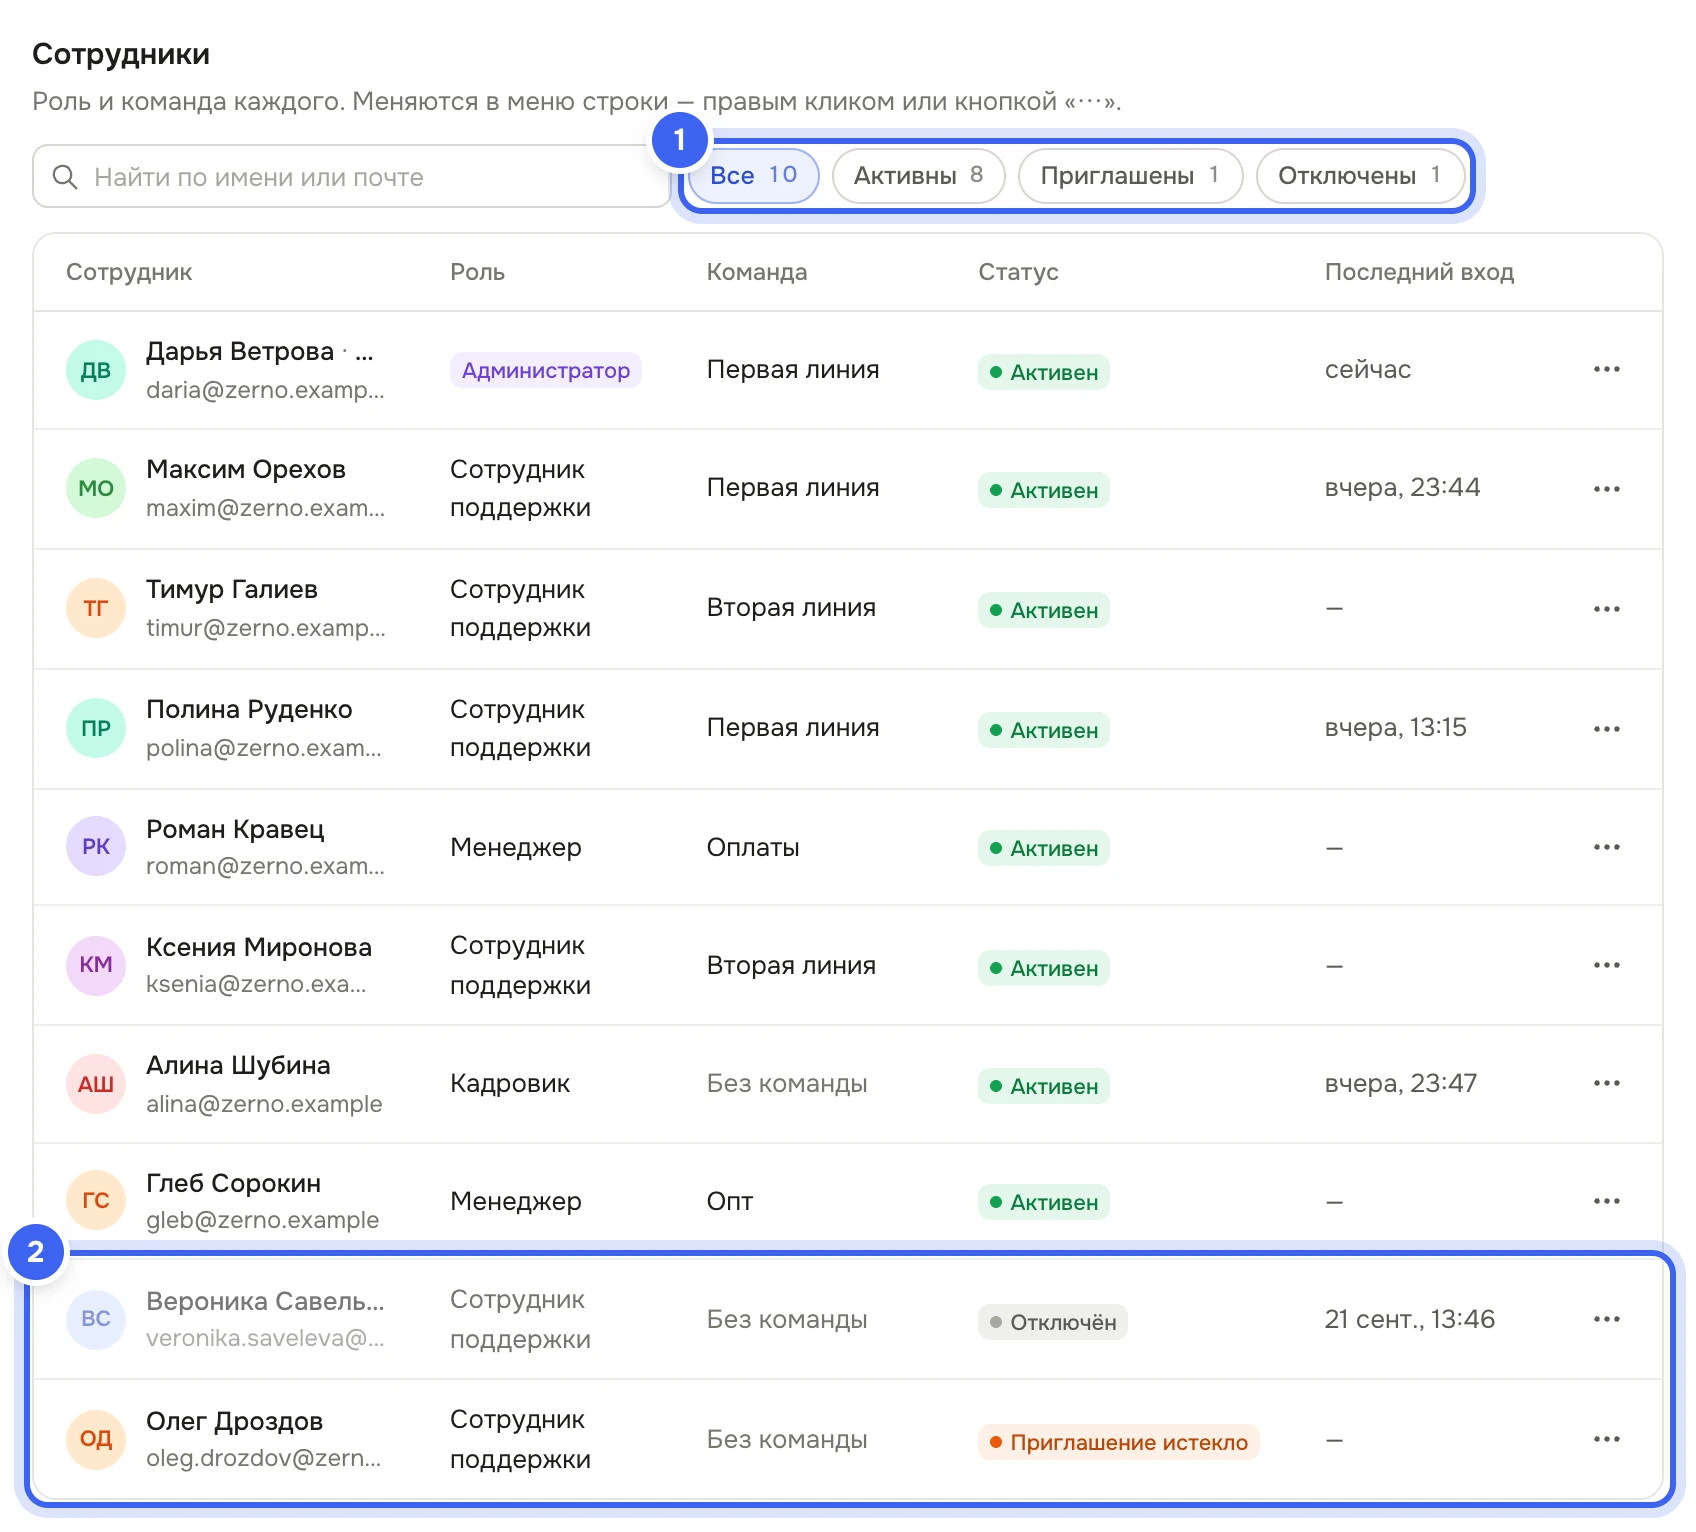Filter by Активны 8 employees
This screenshot has width=1696, height=1532.
pyautogui.click(x=918, y=176)
